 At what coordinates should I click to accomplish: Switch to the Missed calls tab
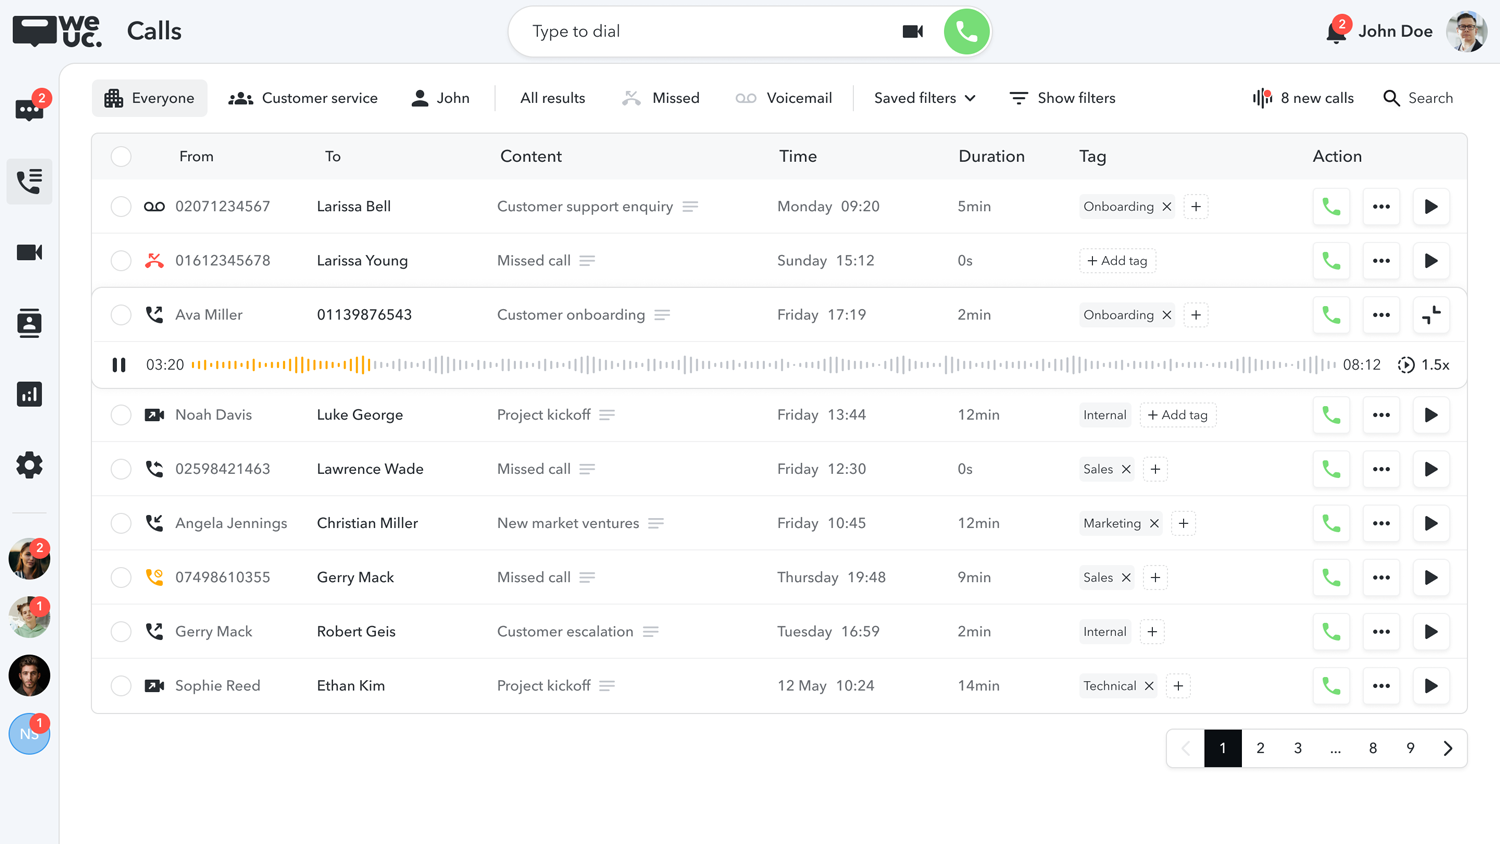pos(661,98)
